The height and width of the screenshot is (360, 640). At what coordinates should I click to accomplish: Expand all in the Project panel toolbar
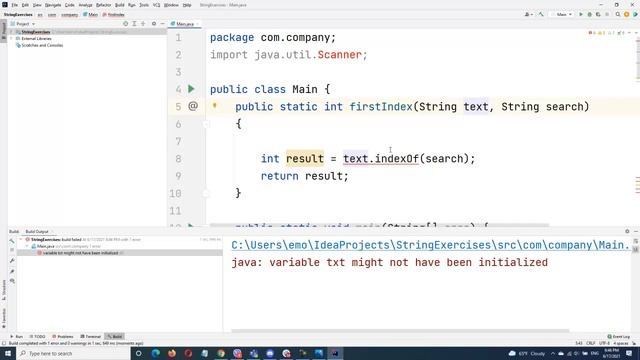click(x=134, y=24)
